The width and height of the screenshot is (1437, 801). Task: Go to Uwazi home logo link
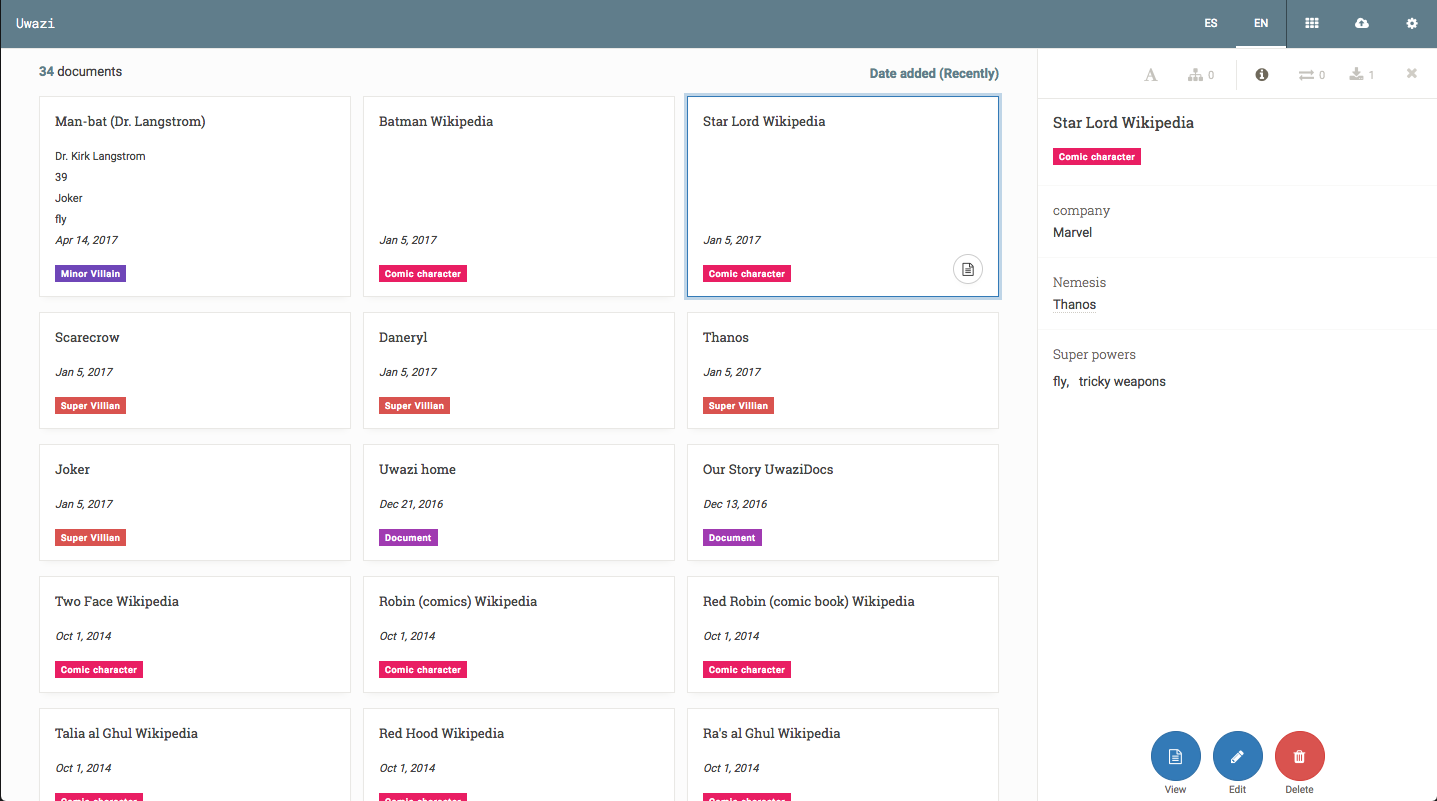click(35, 23)
